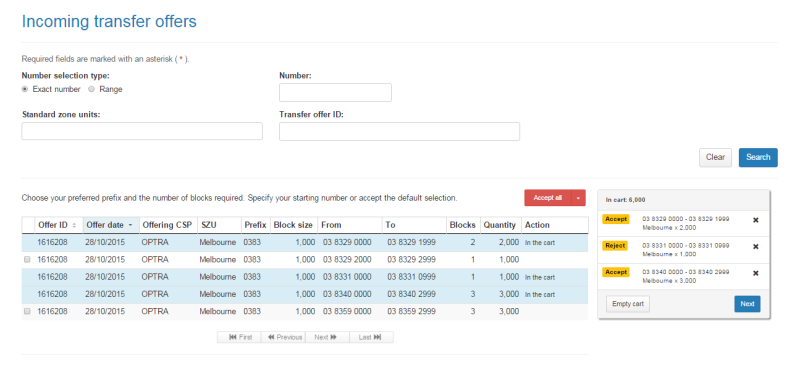The image size is (800, 379).
Task: Click the Accept badge for 03 8340 0000
Action: [x=616, y=272]
